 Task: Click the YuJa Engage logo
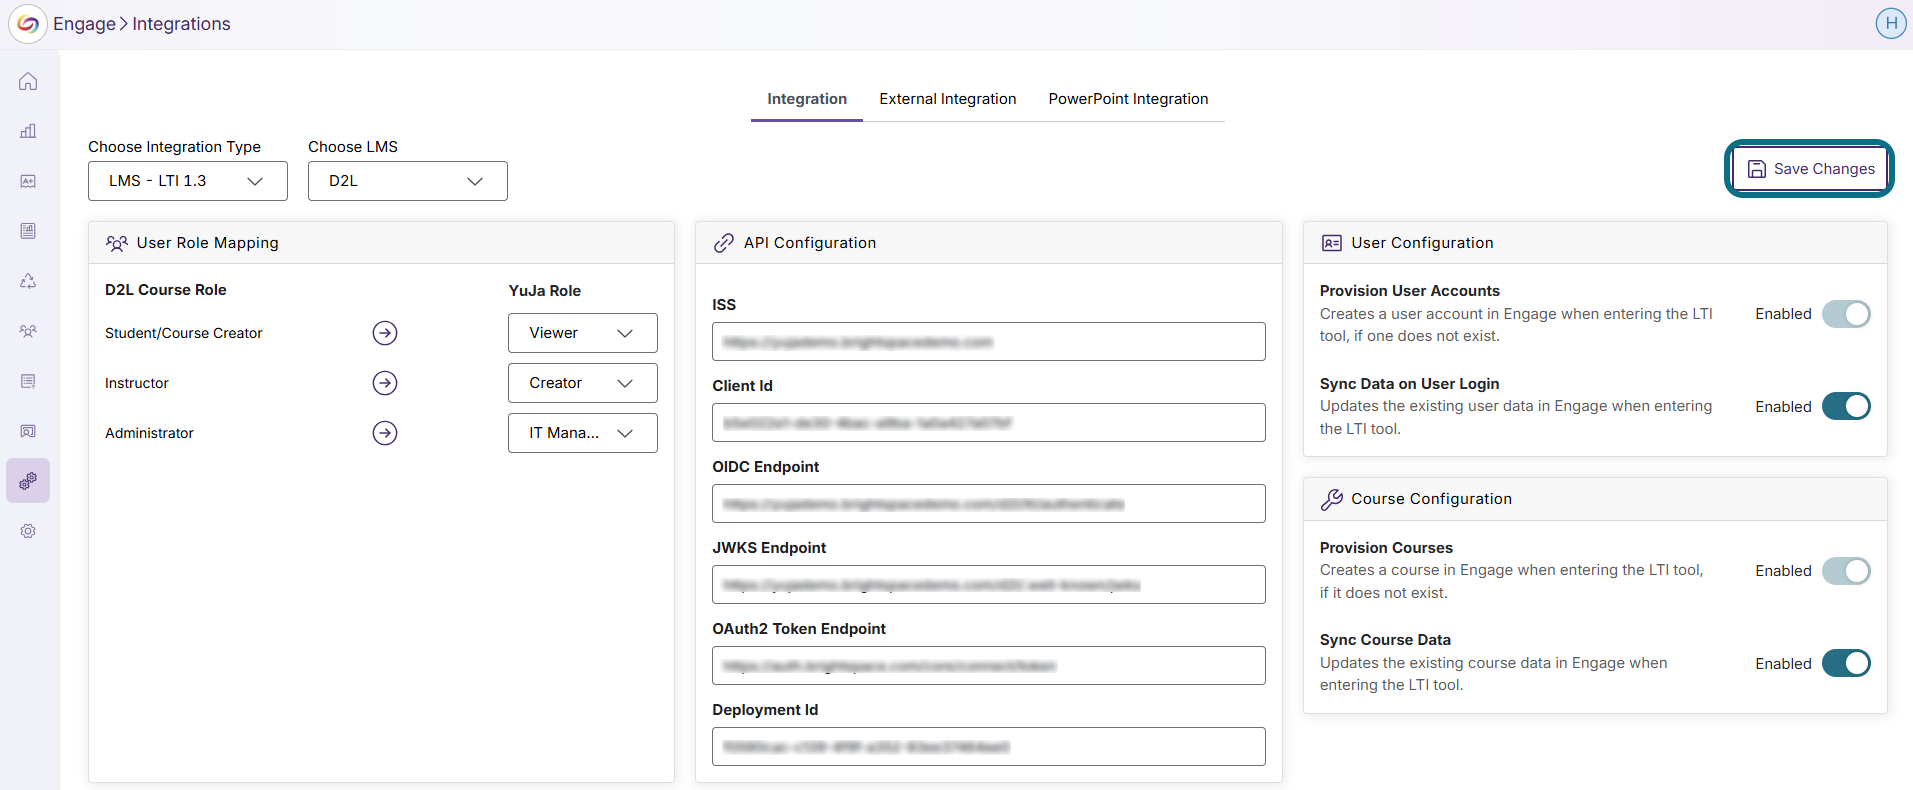coord(28,24)
